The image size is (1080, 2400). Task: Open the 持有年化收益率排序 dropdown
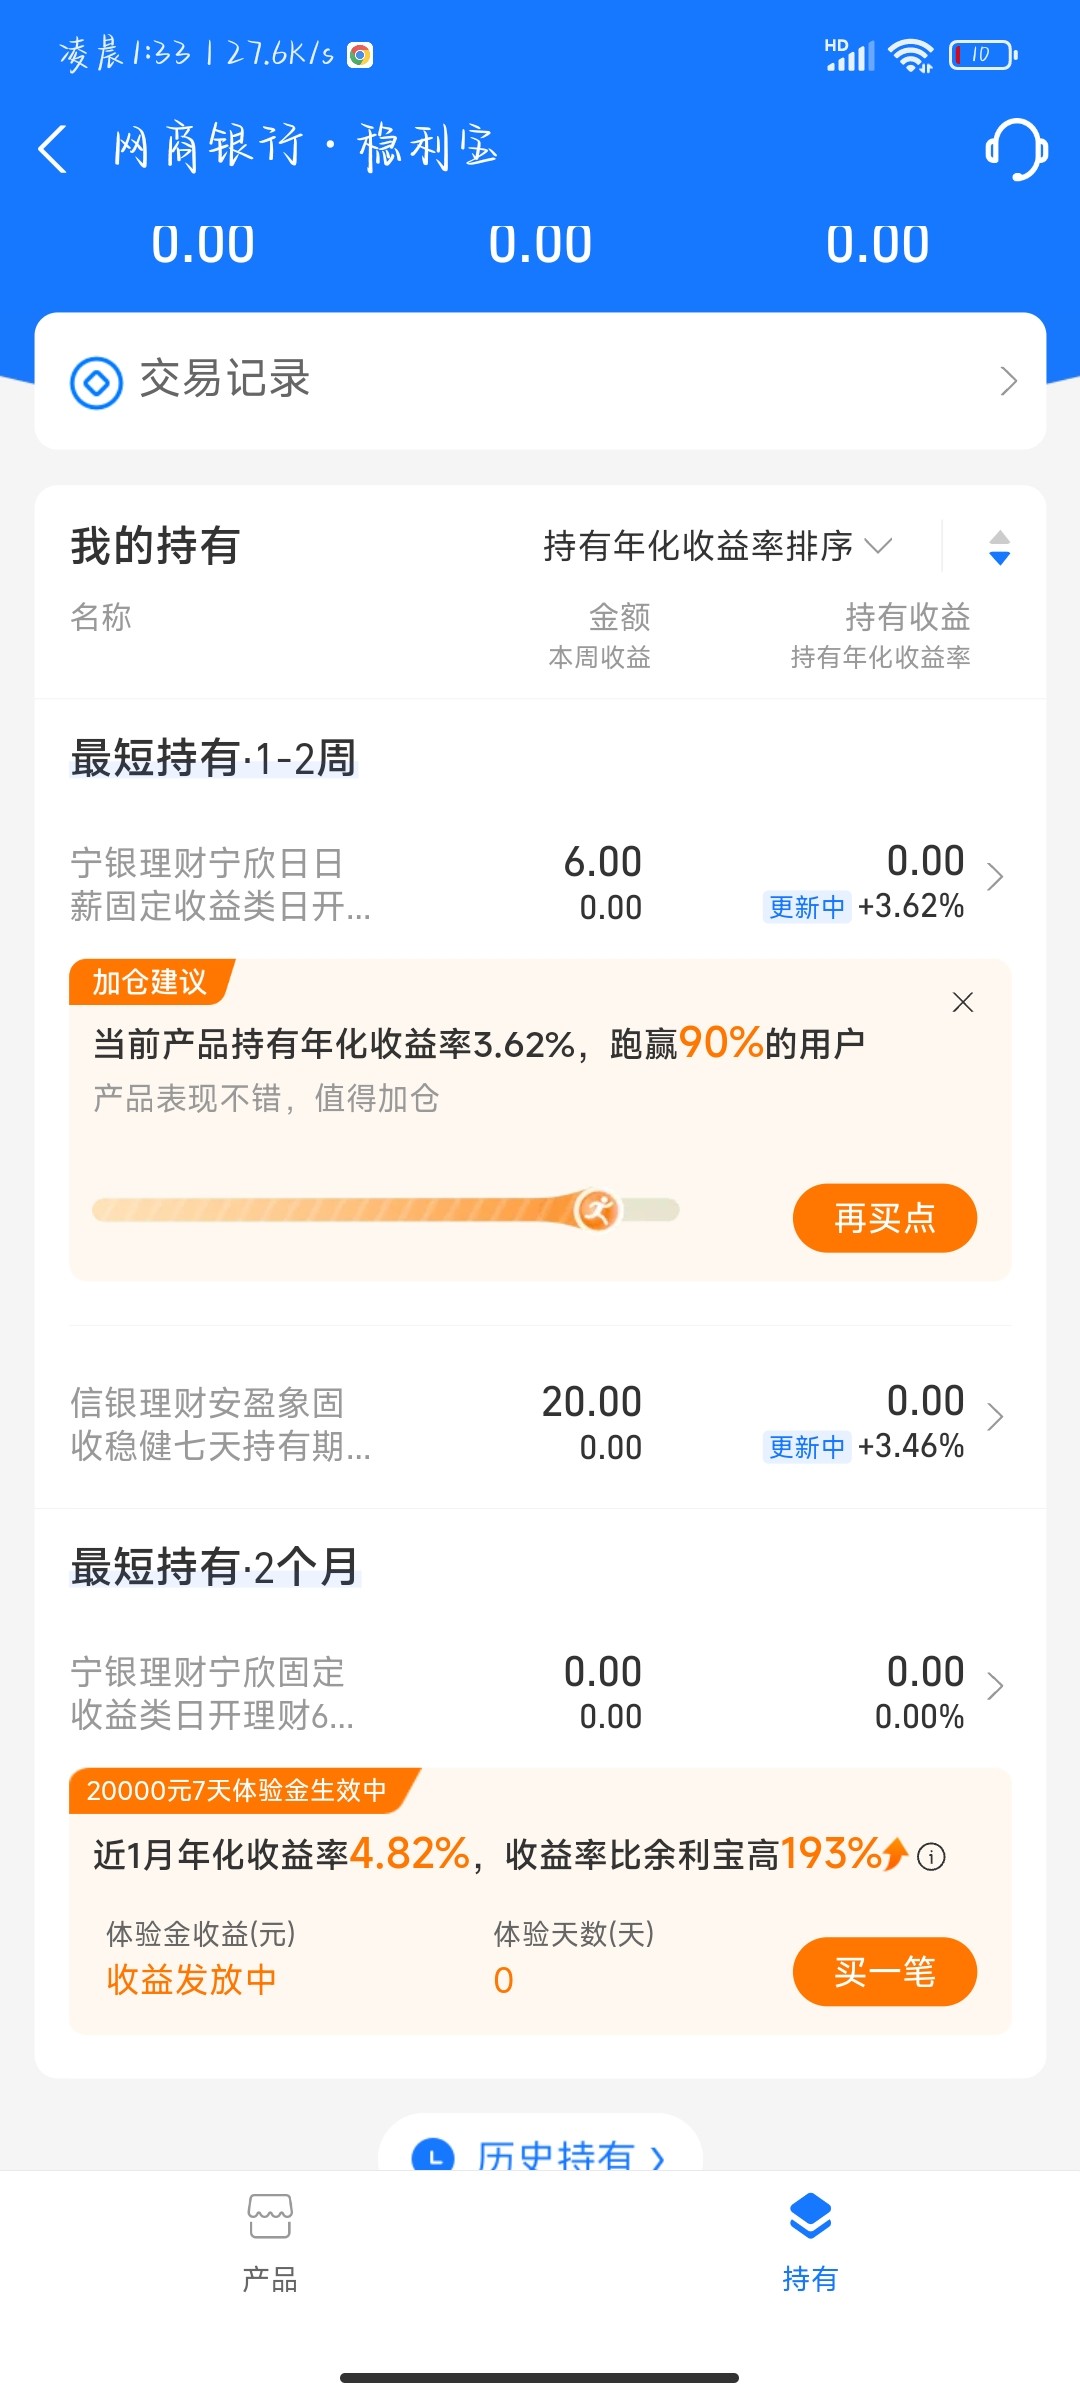(716, 546)
